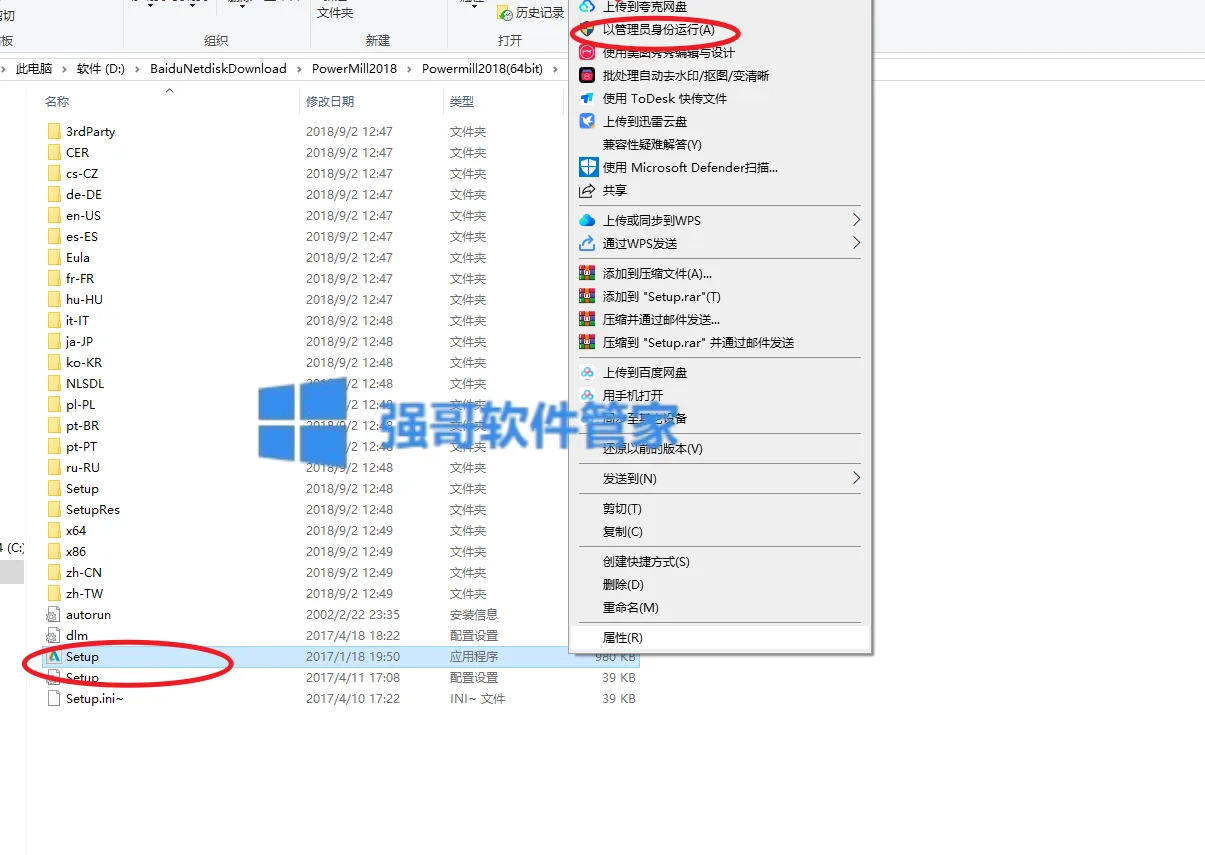This screenshot has width=1205, height=855.
Task: Choose 创建快捷方式(S) menu entry
Action: (646, 562)
